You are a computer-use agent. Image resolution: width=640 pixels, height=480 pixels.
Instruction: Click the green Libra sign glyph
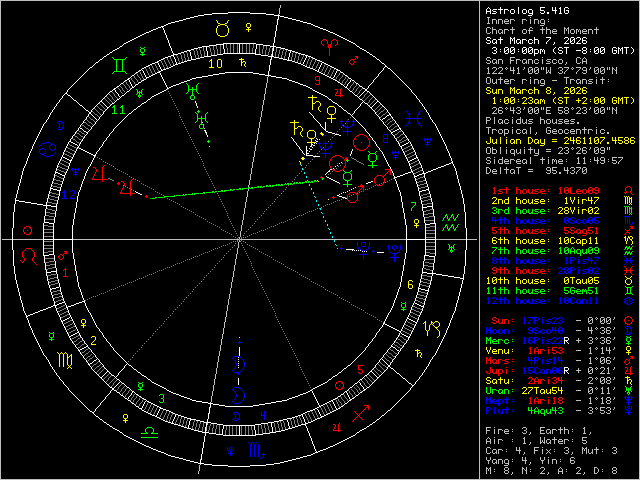tap(148, 431)
